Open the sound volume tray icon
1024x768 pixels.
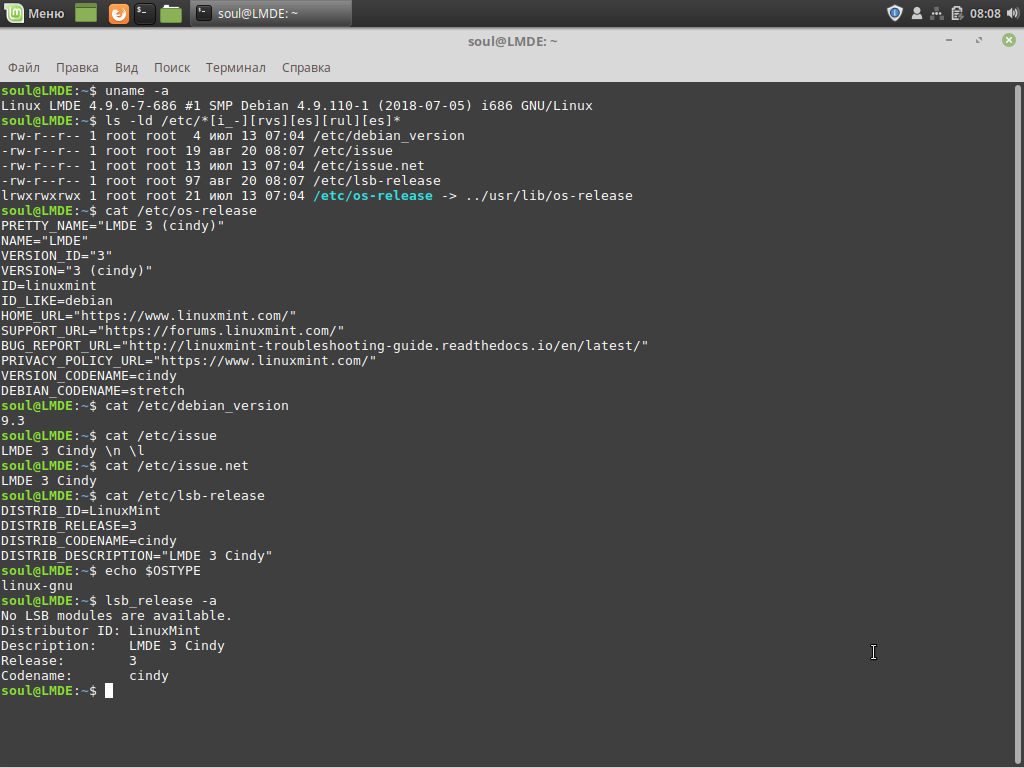tap(1013, 13)
